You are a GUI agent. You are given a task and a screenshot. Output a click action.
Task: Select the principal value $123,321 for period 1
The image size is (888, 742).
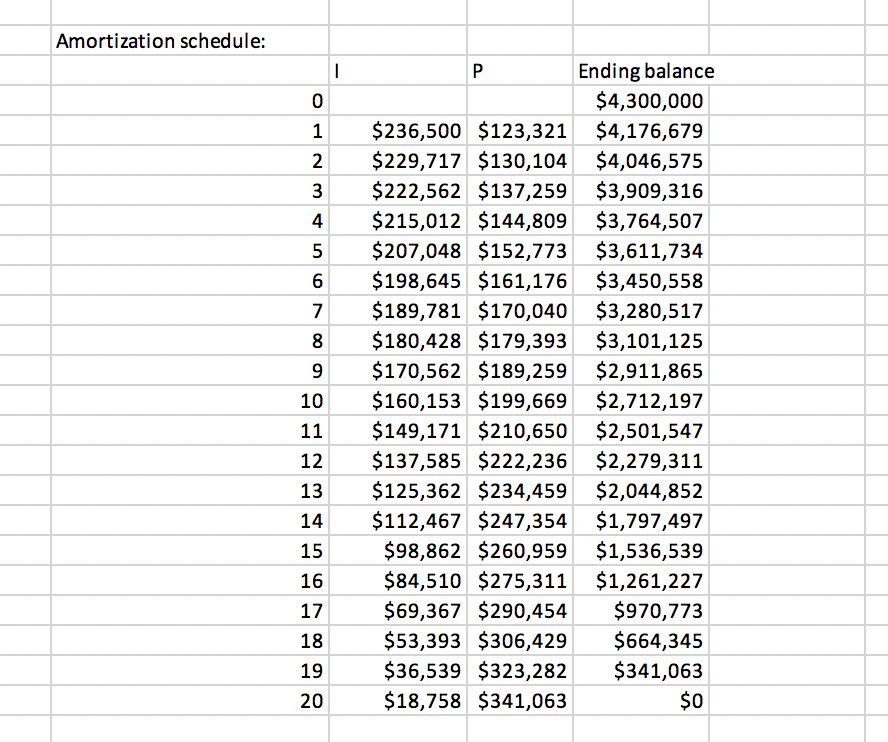tap(521, 131)
